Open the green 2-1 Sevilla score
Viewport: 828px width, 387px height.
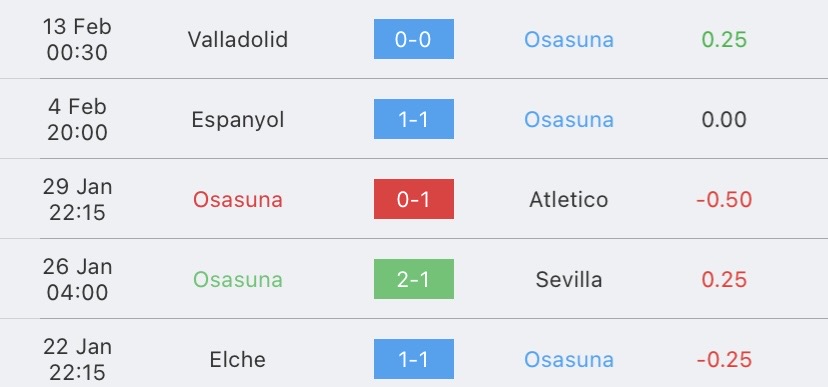tap(413, 279)
